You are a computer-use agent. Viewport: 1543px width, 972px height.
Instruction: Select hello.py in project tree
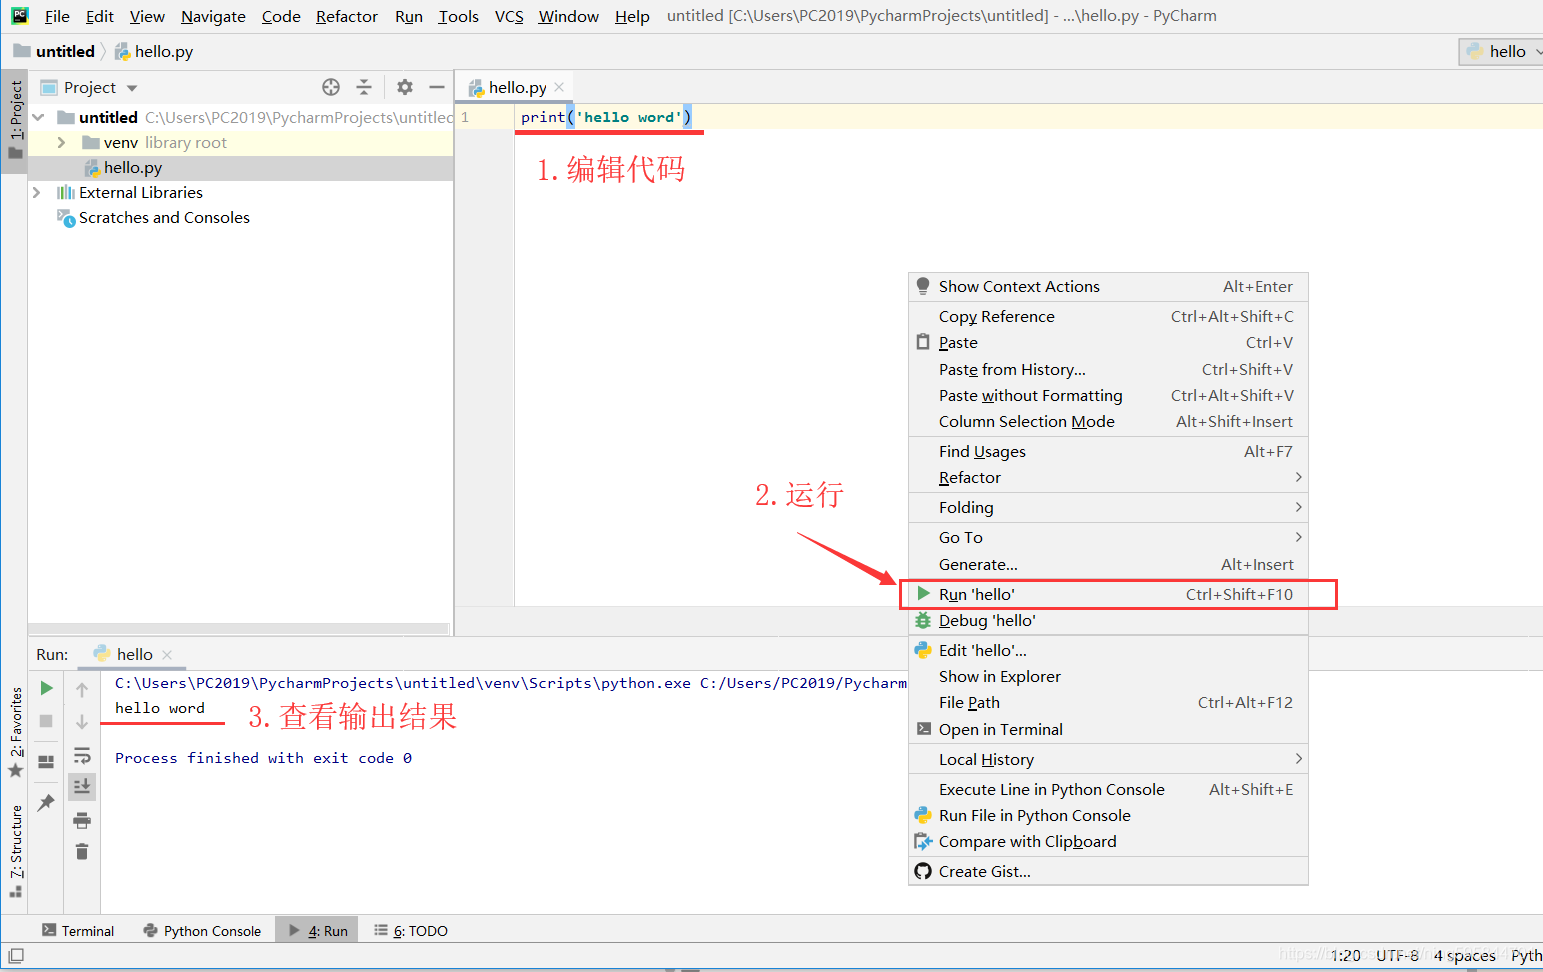coord(133,168)
